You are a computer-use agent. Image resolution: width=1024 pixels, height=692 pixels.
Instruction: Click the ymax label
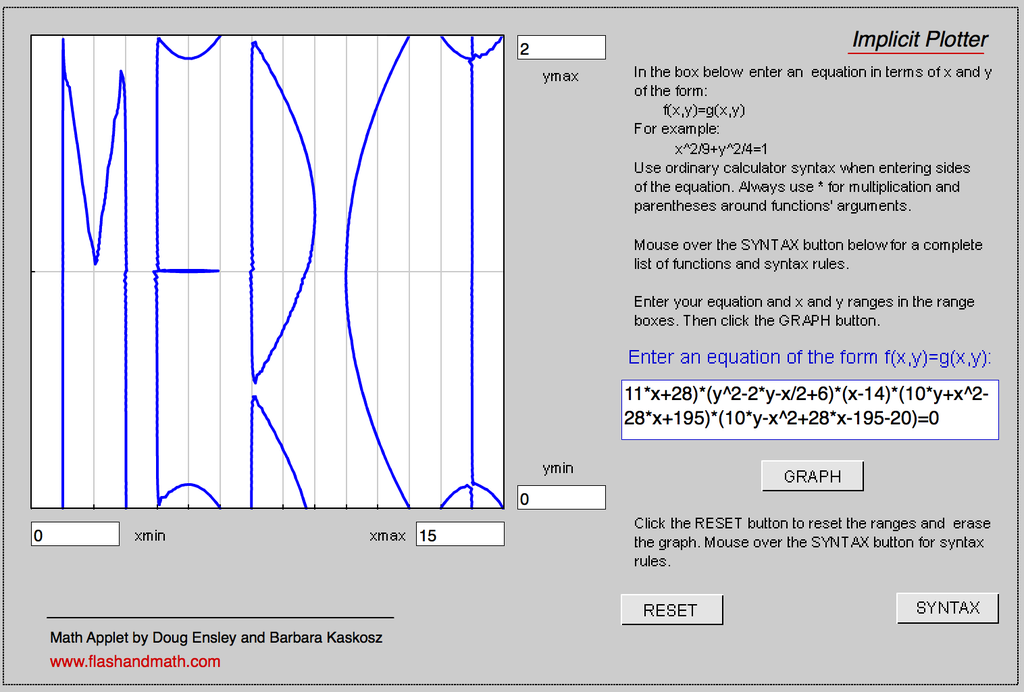pos(560,76)
